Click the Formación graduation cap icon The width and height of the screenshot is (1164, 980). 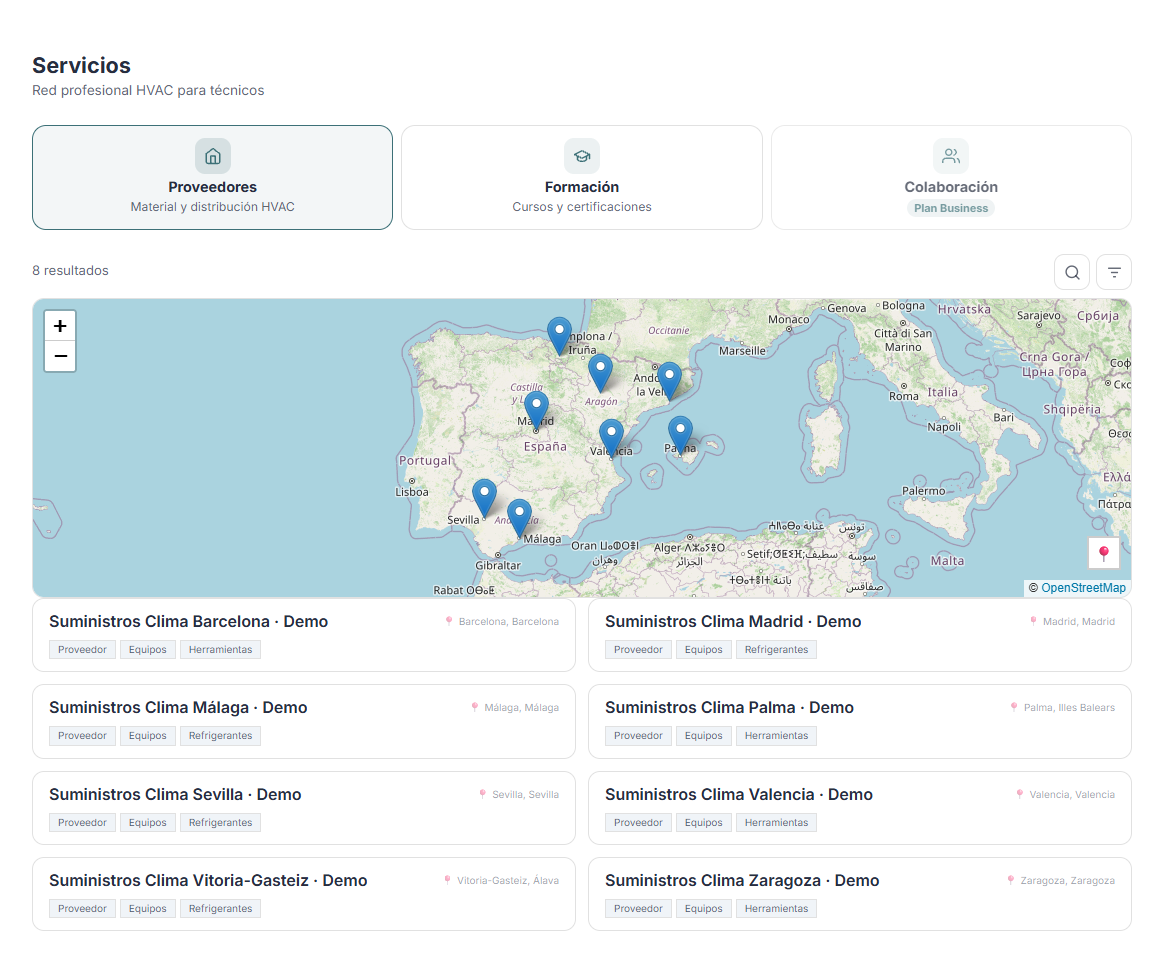tap(582, 156)
